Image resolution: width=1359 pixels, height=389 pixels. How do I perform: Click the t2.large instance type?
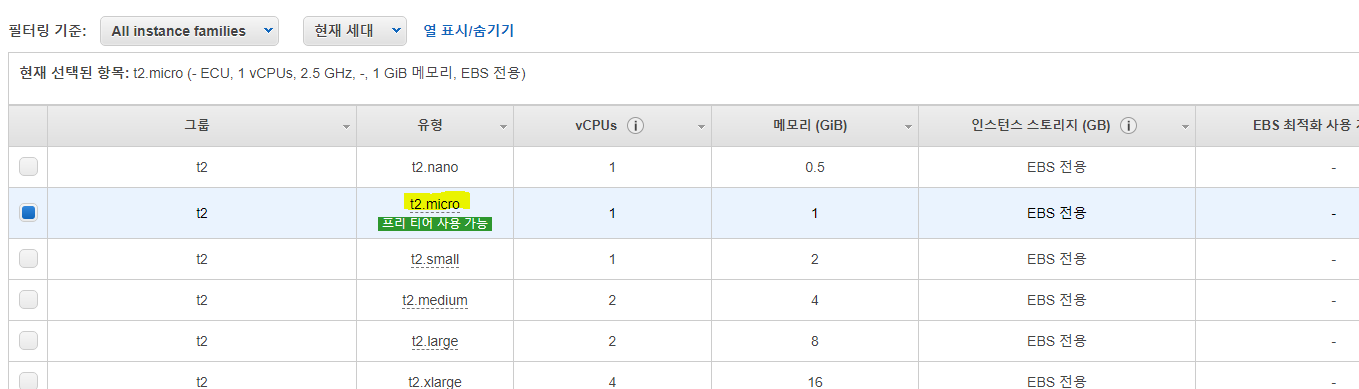(x=435, y=341)
